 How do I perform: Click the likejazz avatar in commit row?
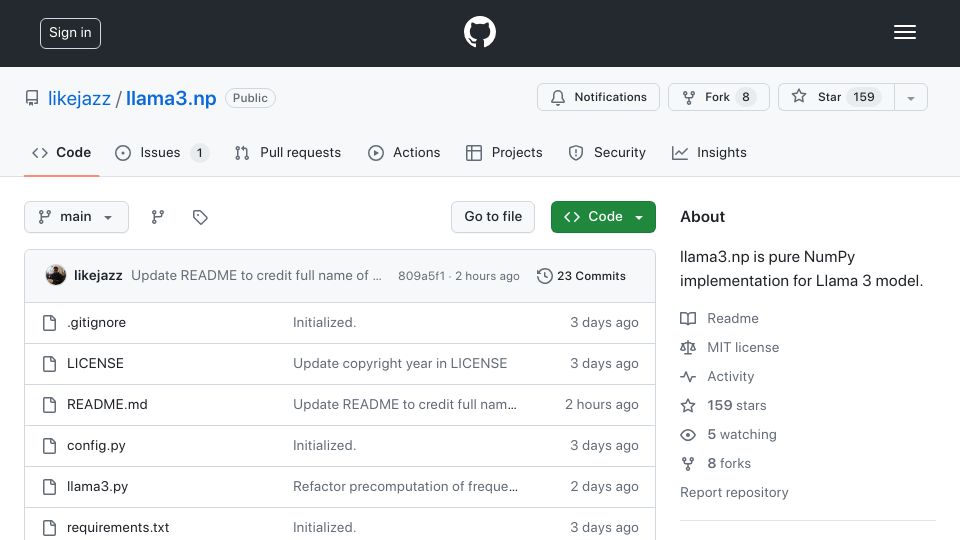pyautogui.click(x=56, y=276)
